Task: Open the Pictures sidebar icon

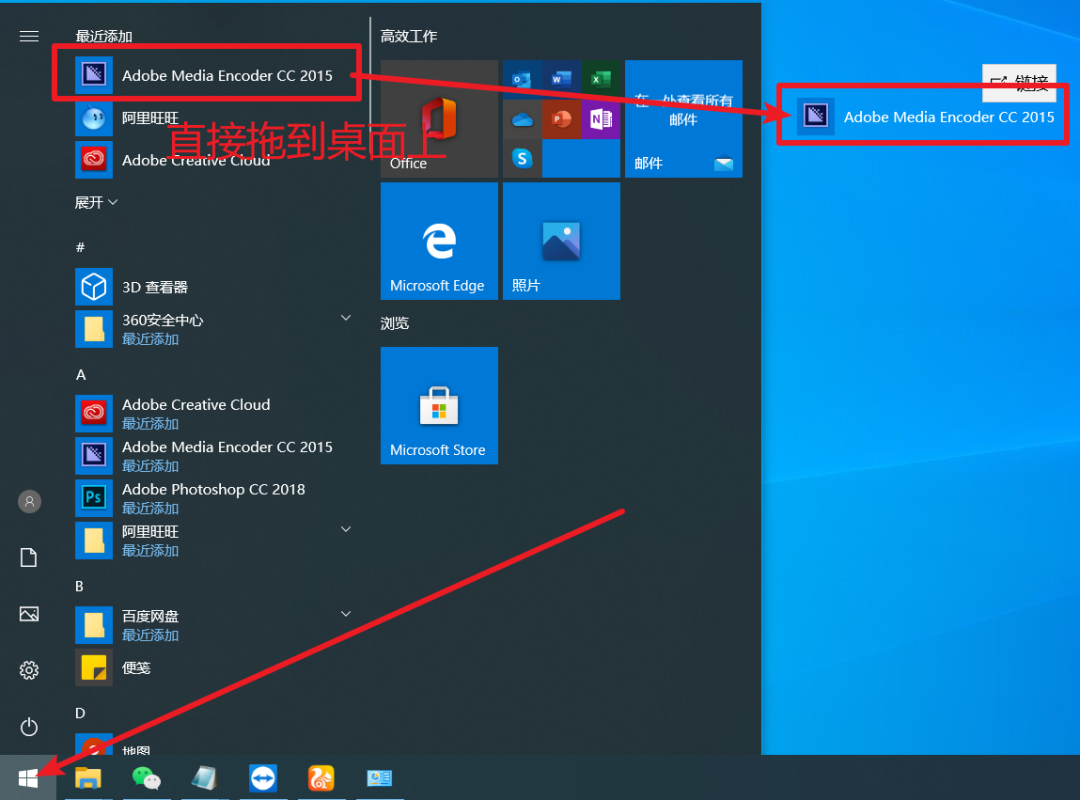Action: [x=29, y=614]
